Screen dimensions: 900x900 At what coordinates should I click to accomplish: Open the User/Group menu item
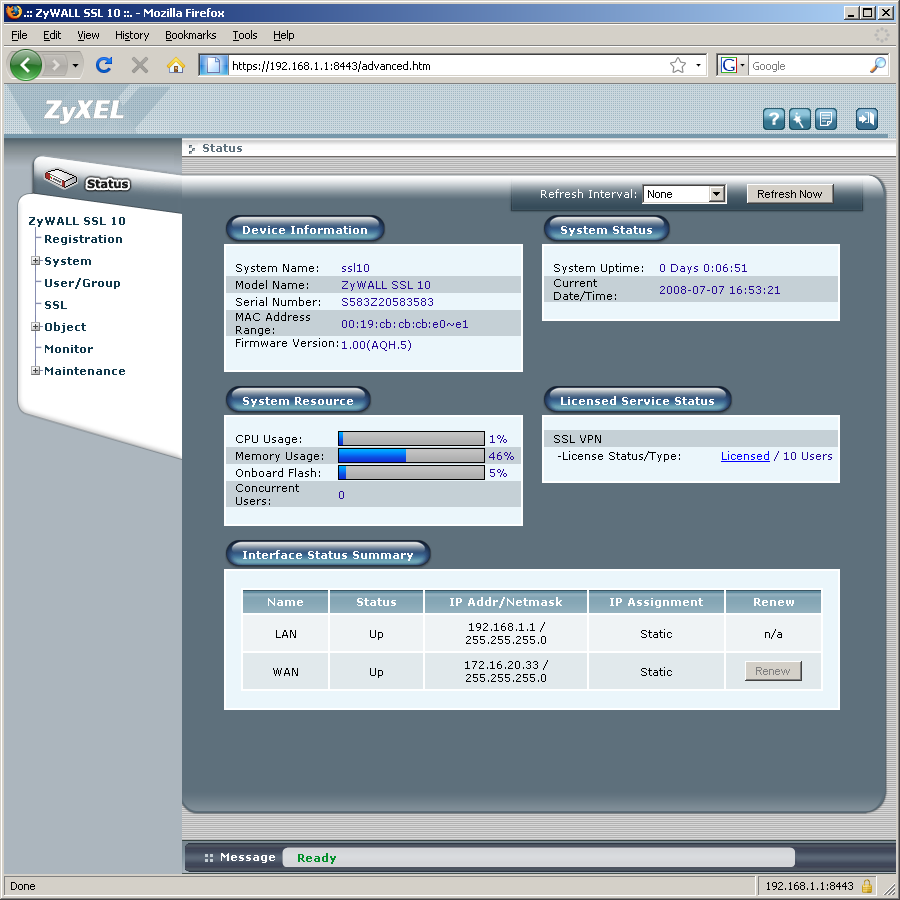(82, 283)
